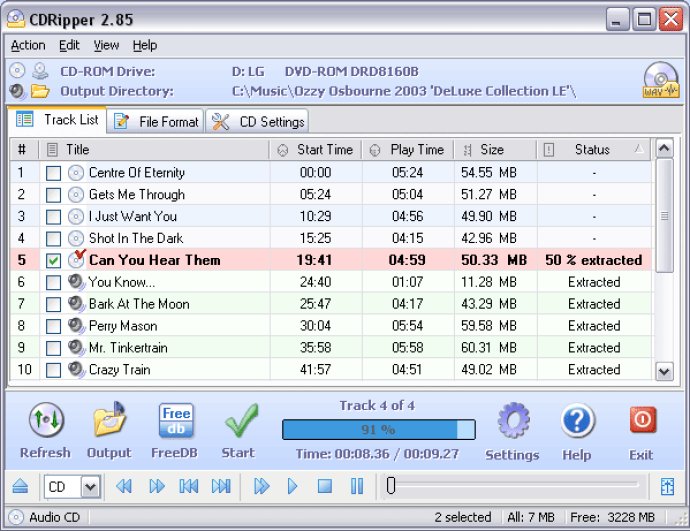Open the Action menu
Image resolution: width=690 pixels, height=531 pixels.
[28, 45]
